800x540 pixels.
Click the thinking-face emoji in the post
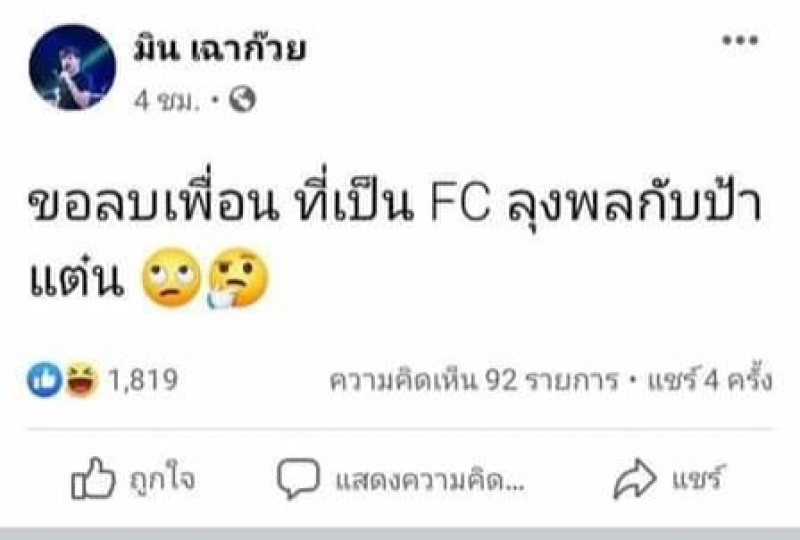point(238,278)
